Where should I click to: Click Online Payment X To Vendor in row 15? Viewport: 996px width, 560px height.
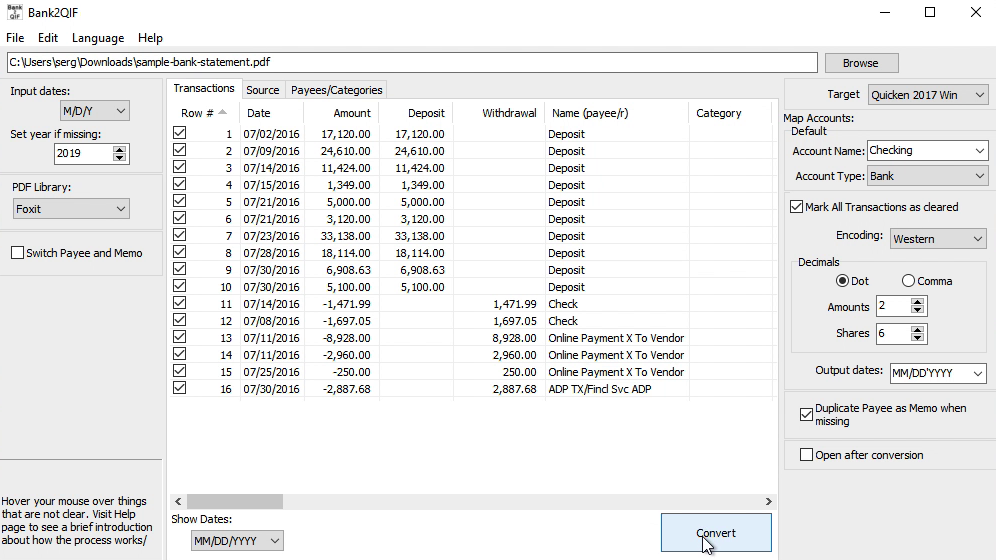point(616,372)
